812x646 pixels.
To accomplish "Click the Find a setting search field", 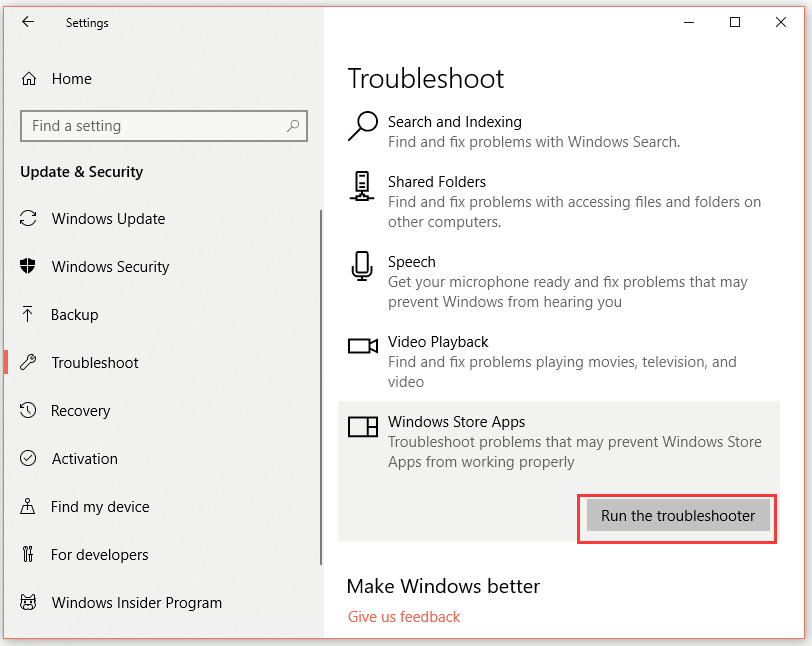I will point(164,126).
